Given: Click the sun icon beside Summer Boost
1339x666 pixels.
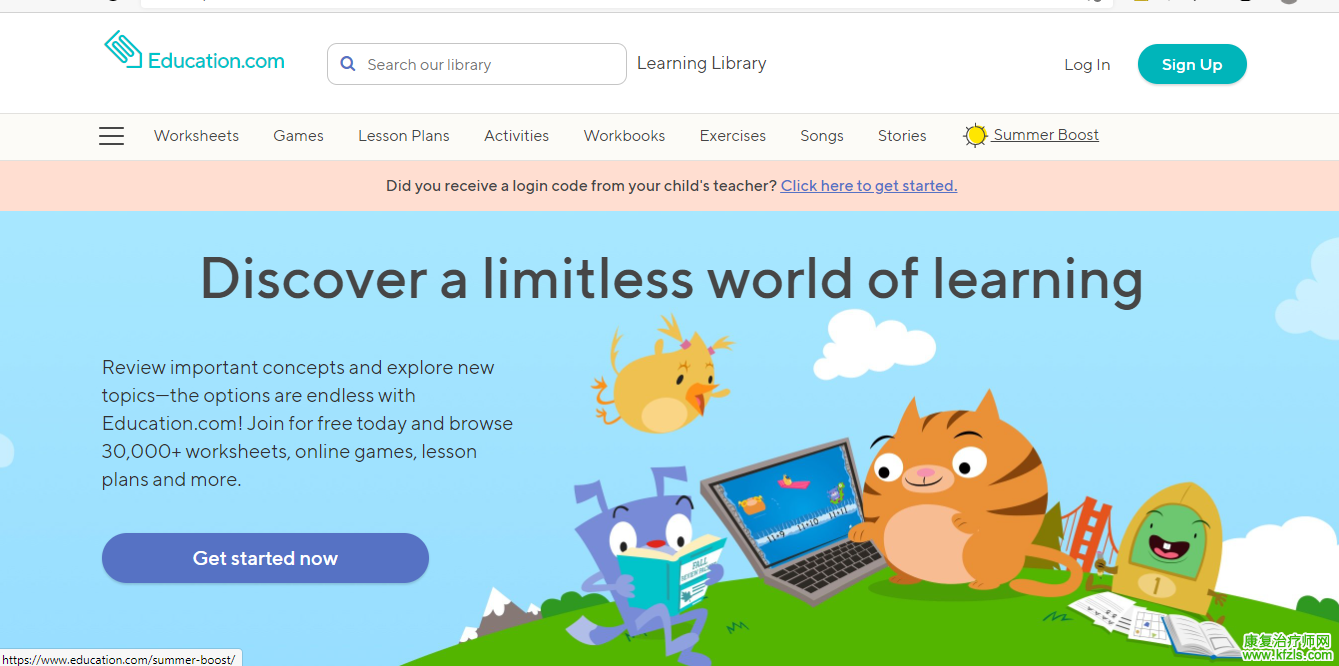Looking at the screenshot, I should point(975,135).
